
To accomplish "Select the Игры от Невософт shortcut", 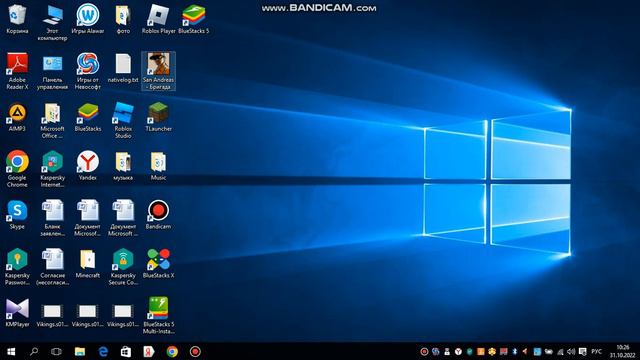I will [x=88, y=71].
